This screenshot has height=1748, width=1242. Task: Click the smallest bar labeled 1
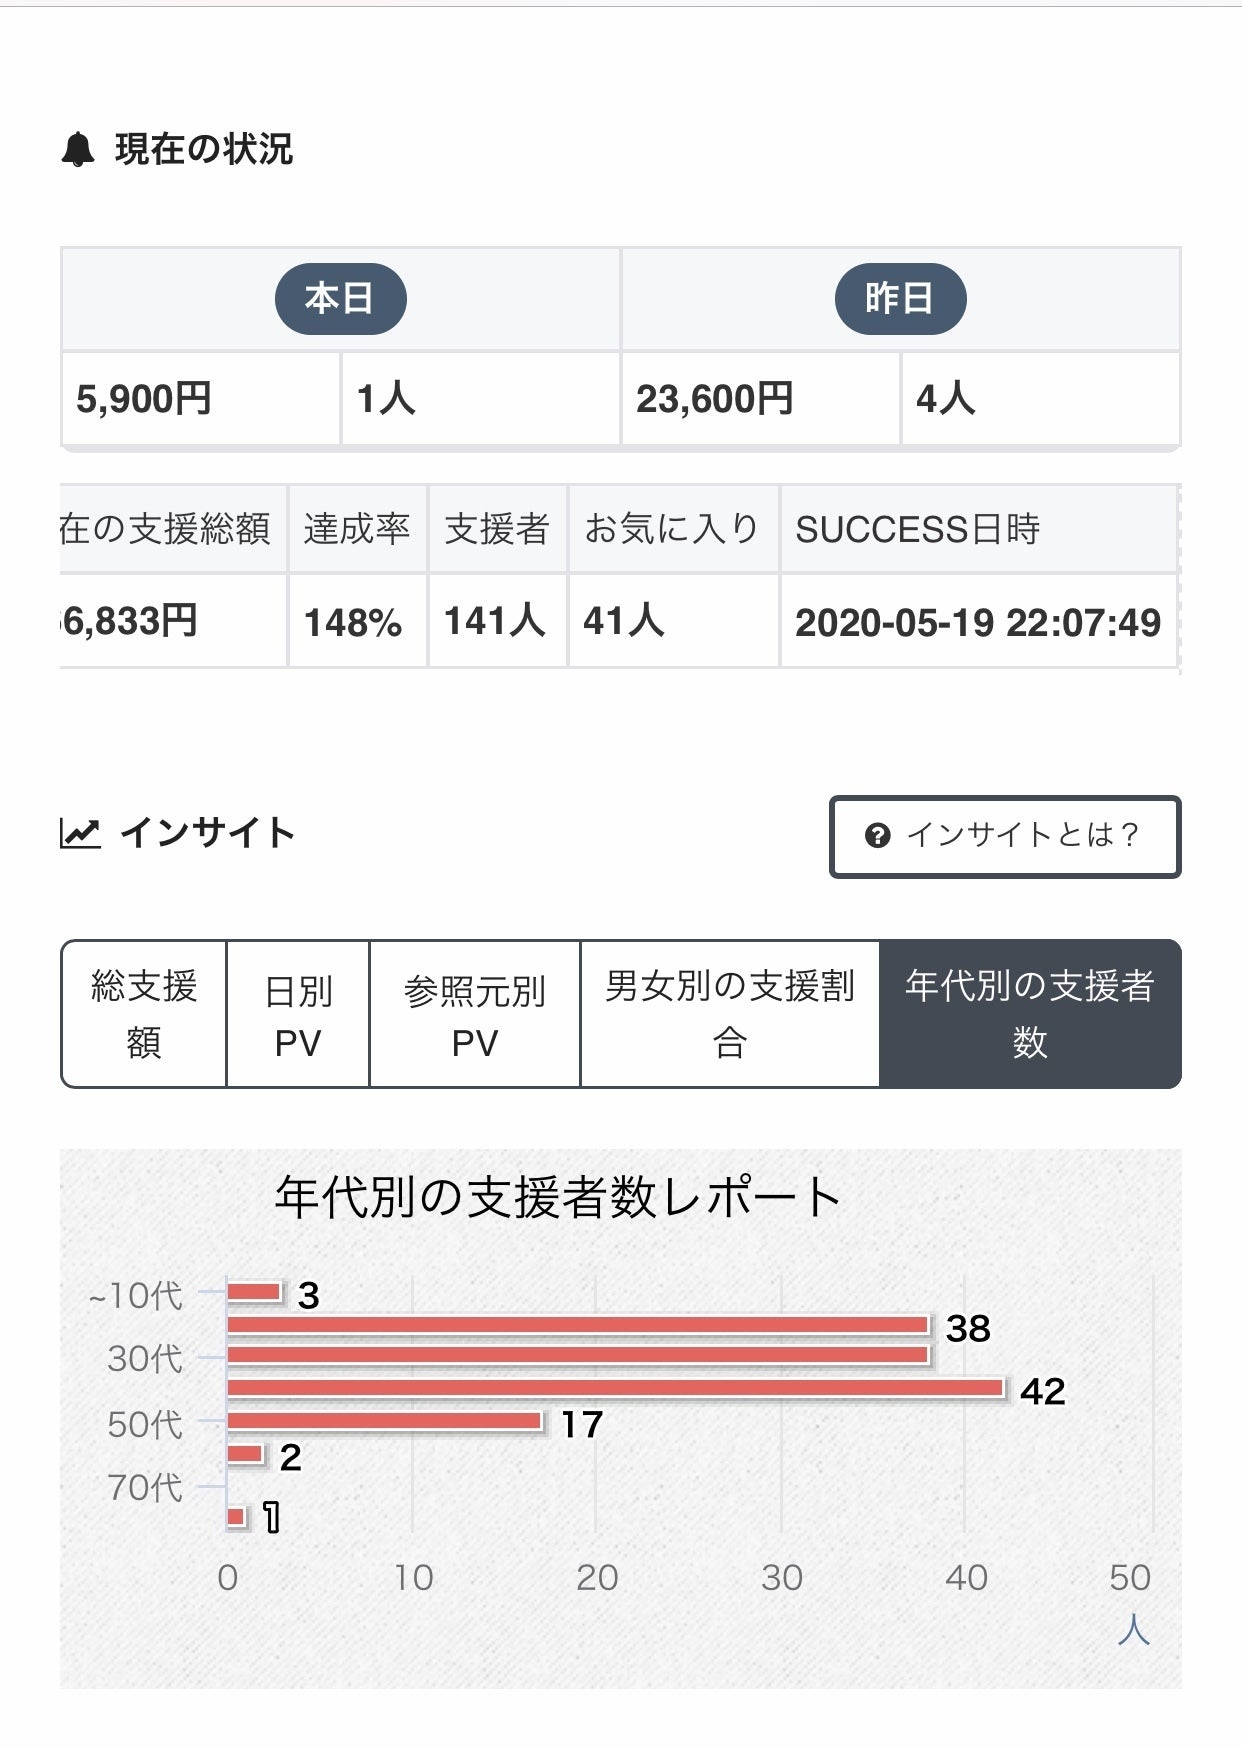[x=237, y=1517]
